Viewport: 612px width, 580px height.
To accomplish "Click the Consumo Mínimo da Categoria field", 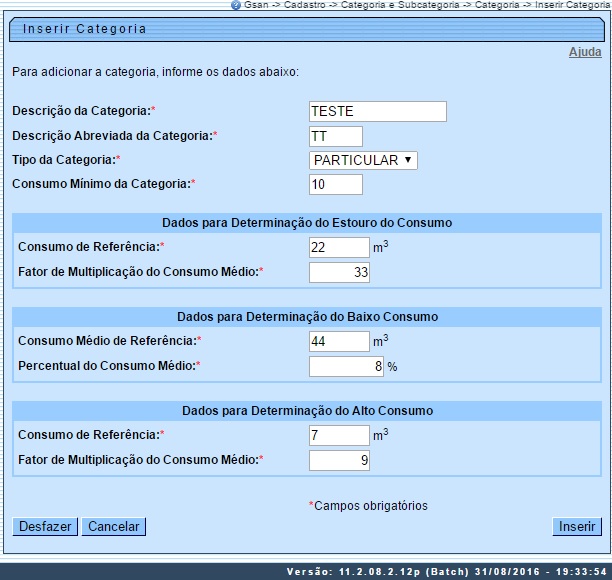I will click(x=336, y=184).
